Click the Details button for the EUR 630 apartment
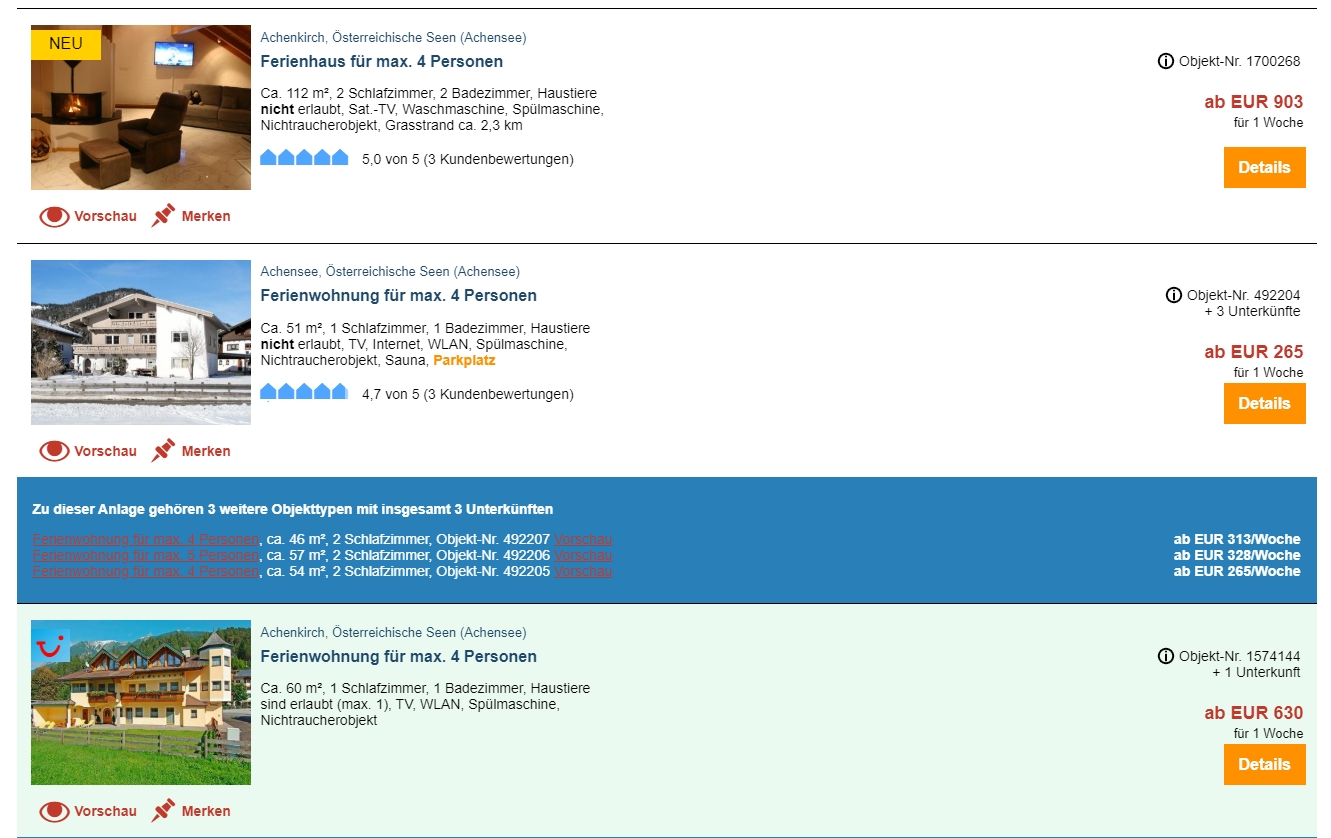The image size is (1331, 838). 1264,764
